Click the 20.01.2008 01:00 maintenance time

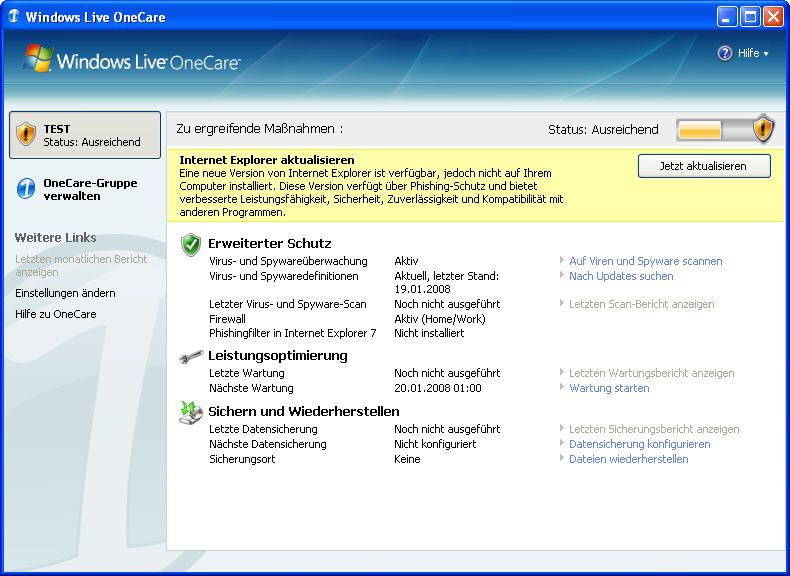(x=437, y=388)
